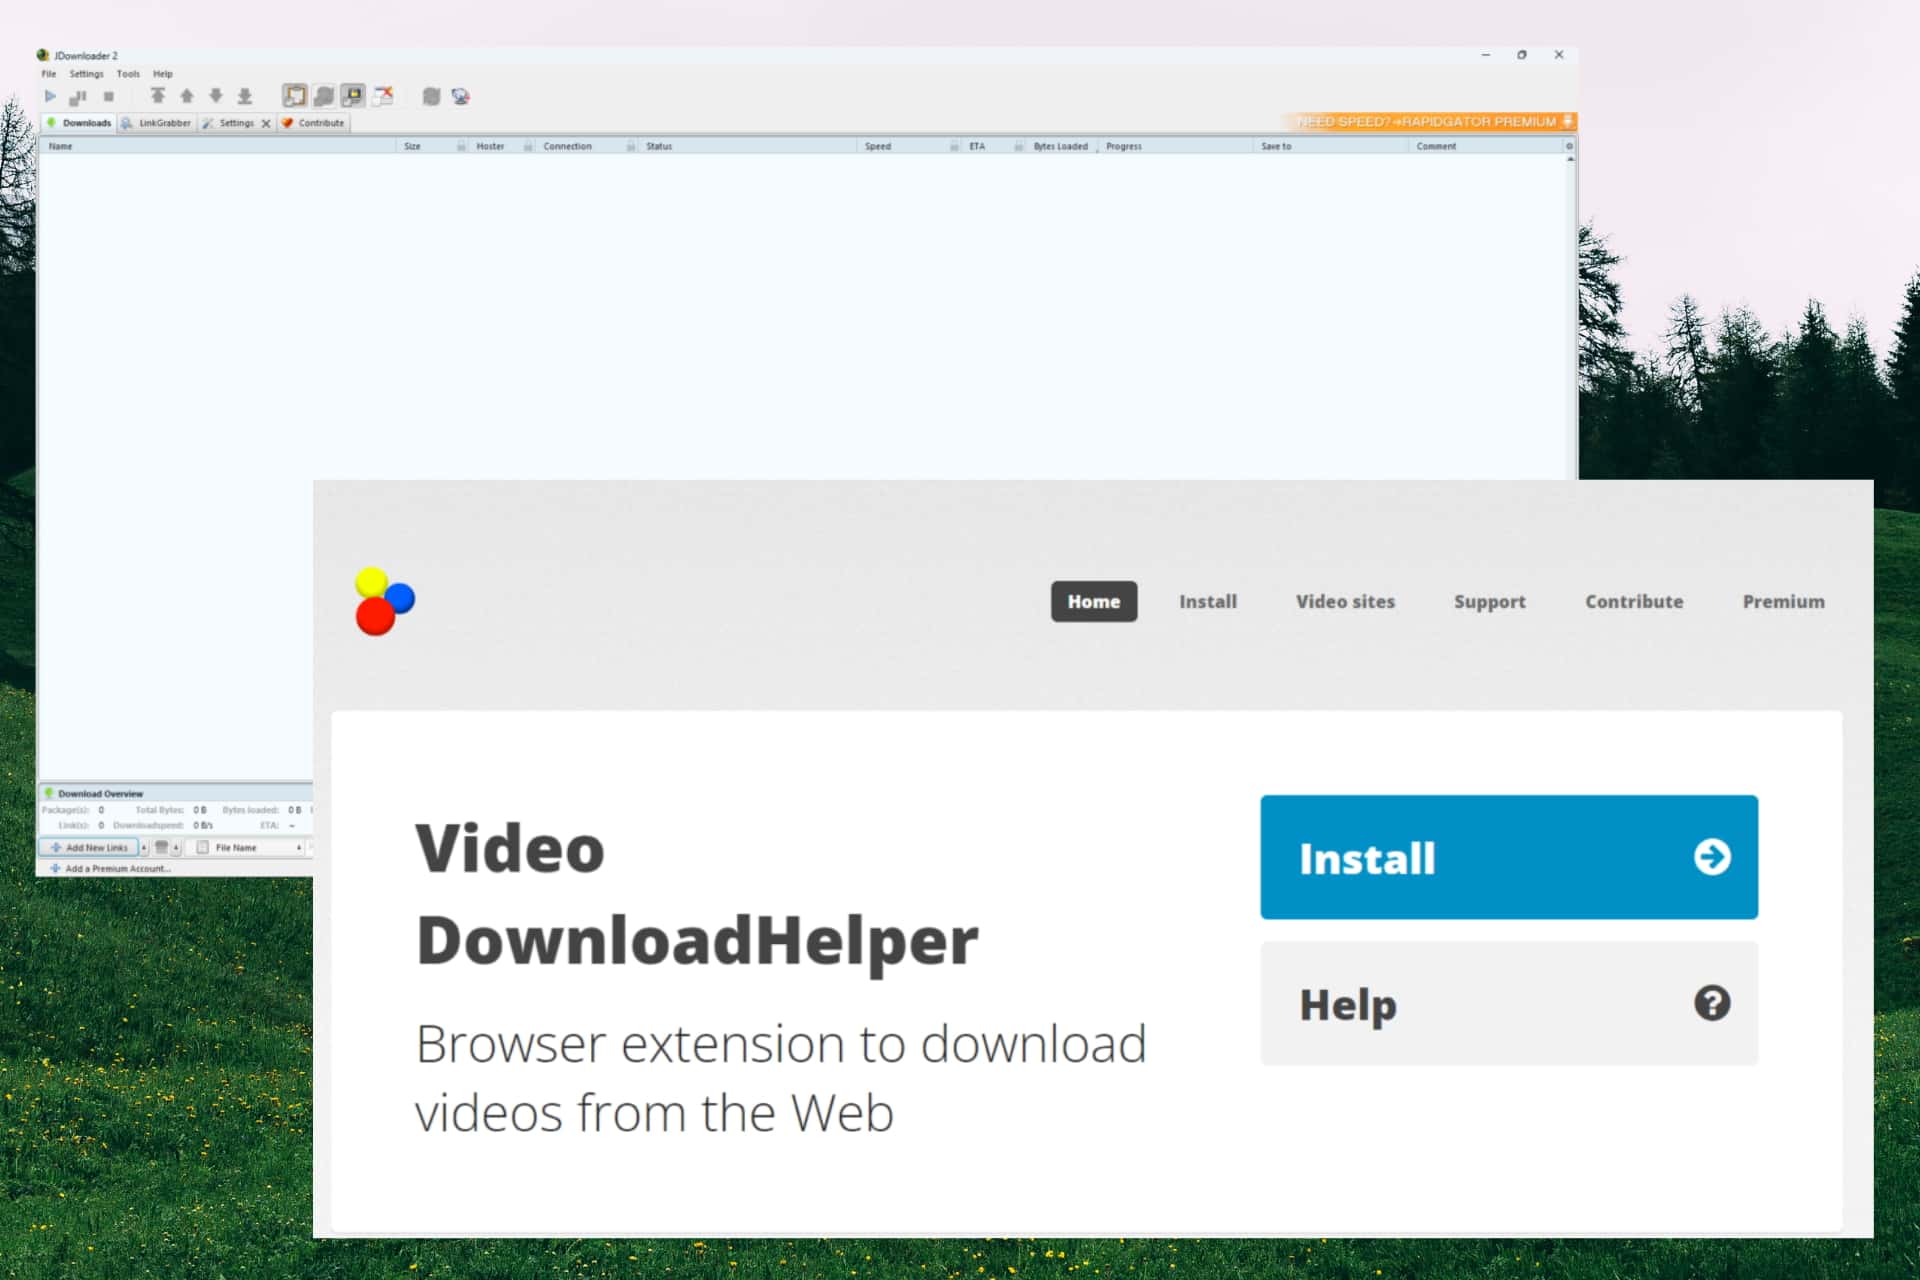Viewport: 1920px width, 1280px height.
Task: Toggle the lock icon on Size column
Action: pyautogui.click(x=461, y=146)
